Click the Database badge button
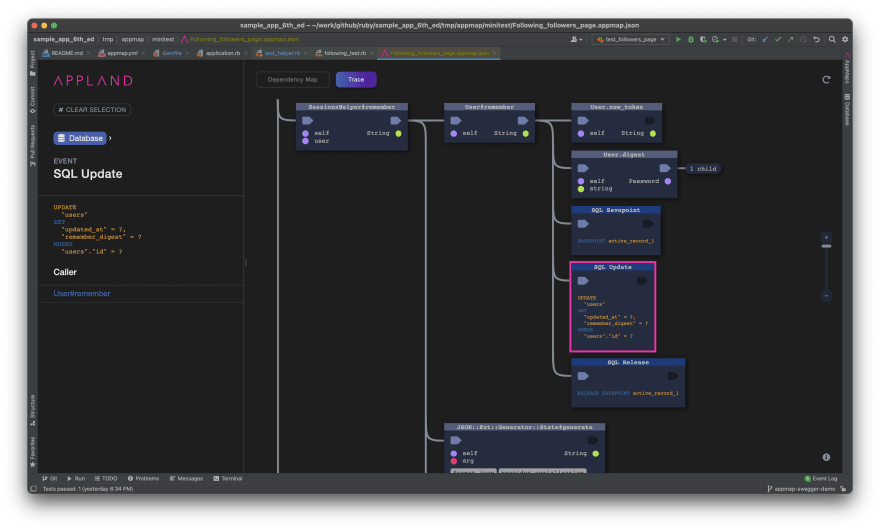 (80, 138)
